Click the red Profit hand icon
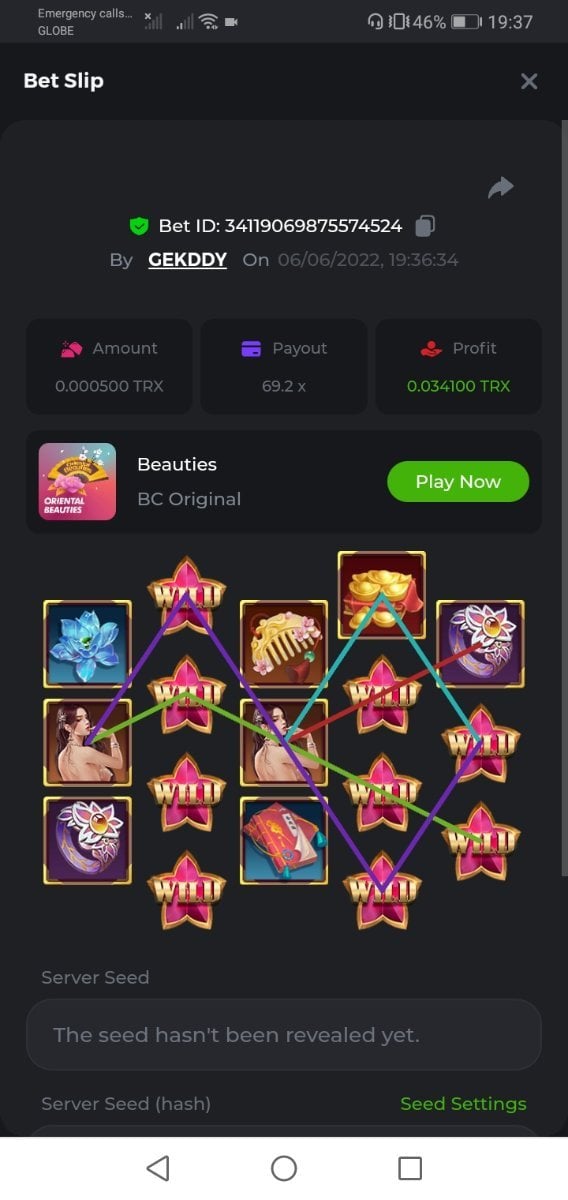 [431, 348]
